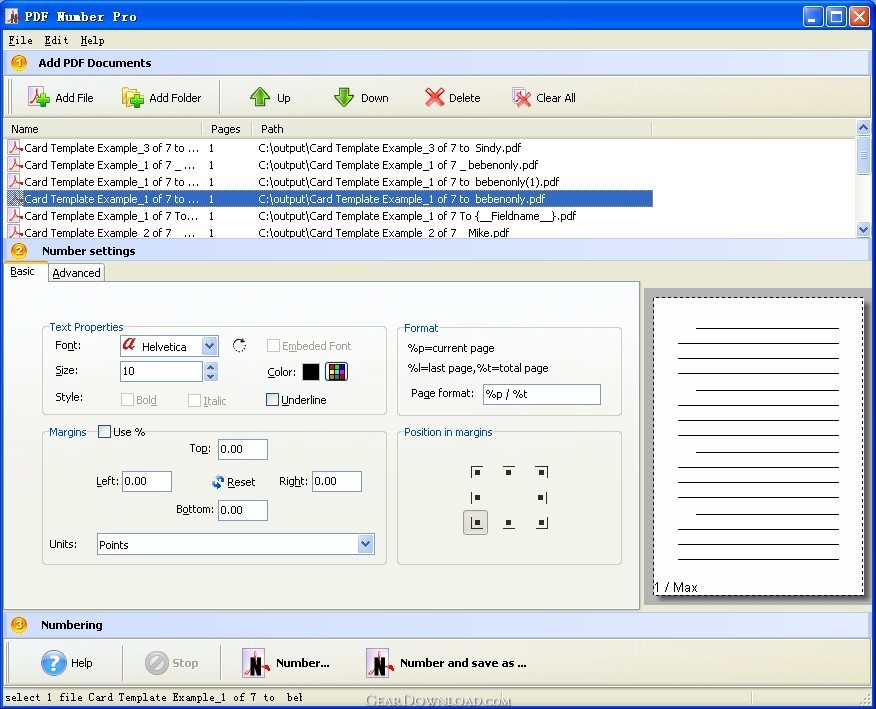Delete the selected PDF document
This screenshot has width=876, height=709.
coord(452,97)
